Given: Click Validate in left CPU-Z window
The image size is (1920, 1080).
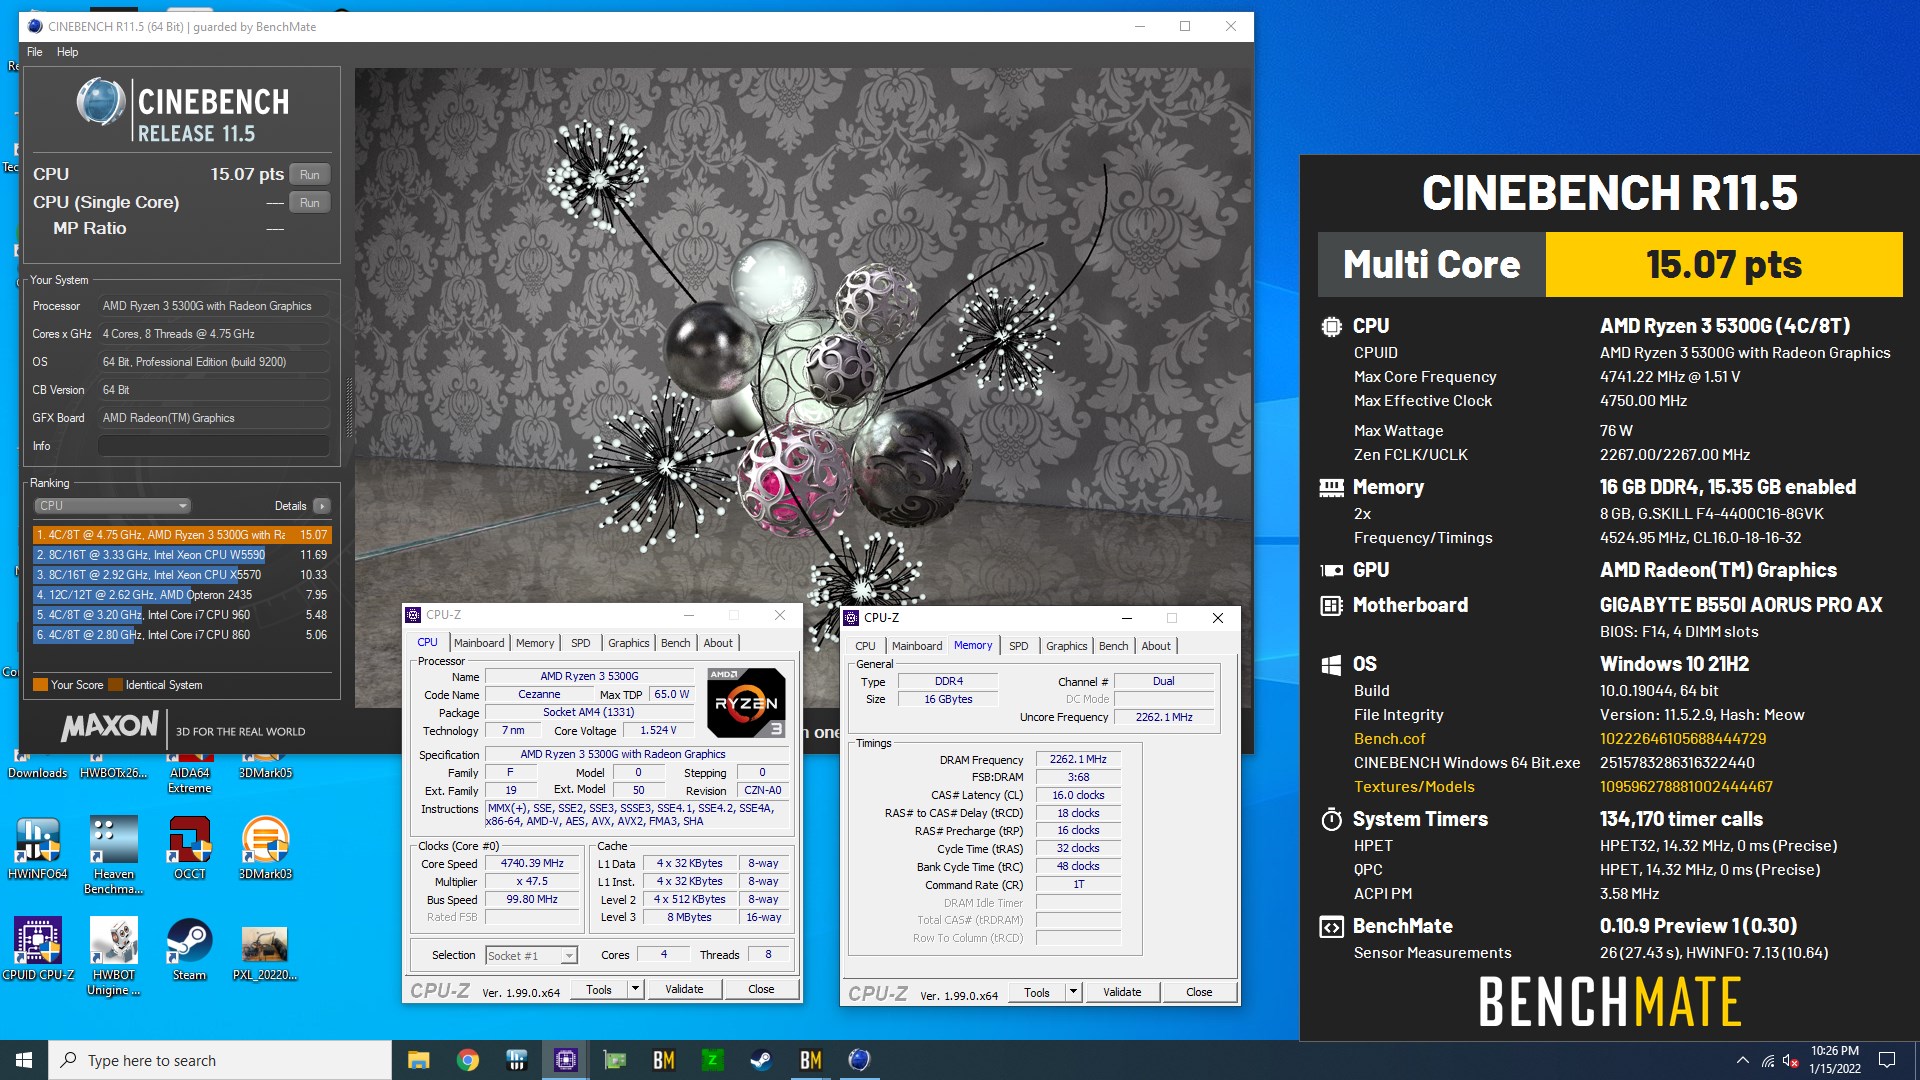Looking at the screenshot, I should (x=684, y=990).
